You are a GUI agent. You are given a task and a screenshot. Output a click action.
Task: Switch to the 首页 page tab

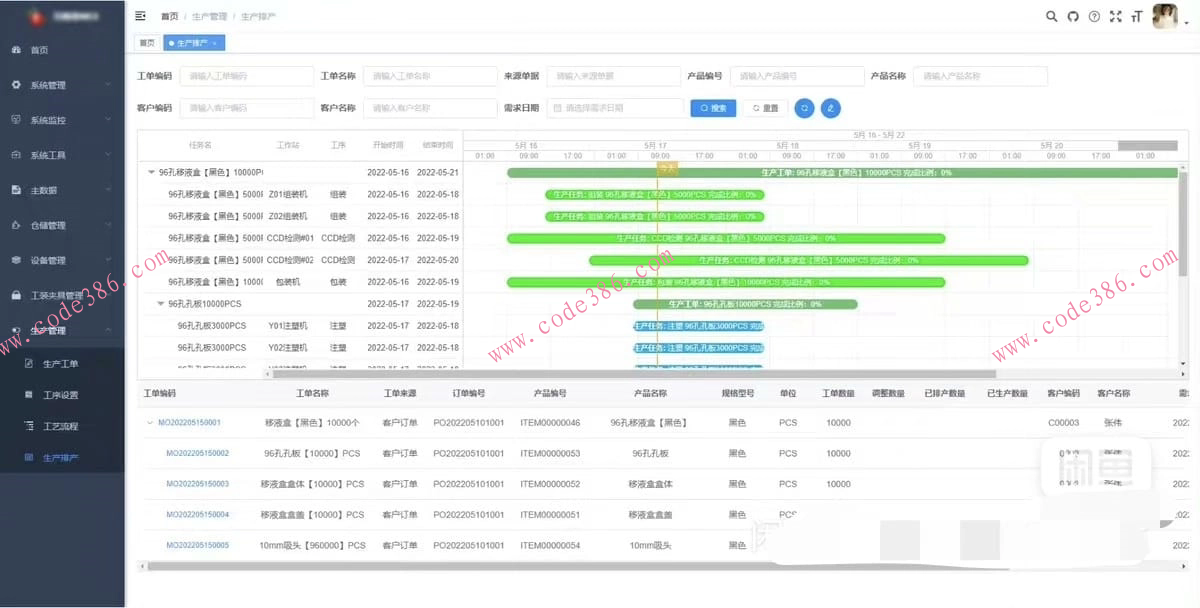tap(147, 43)
